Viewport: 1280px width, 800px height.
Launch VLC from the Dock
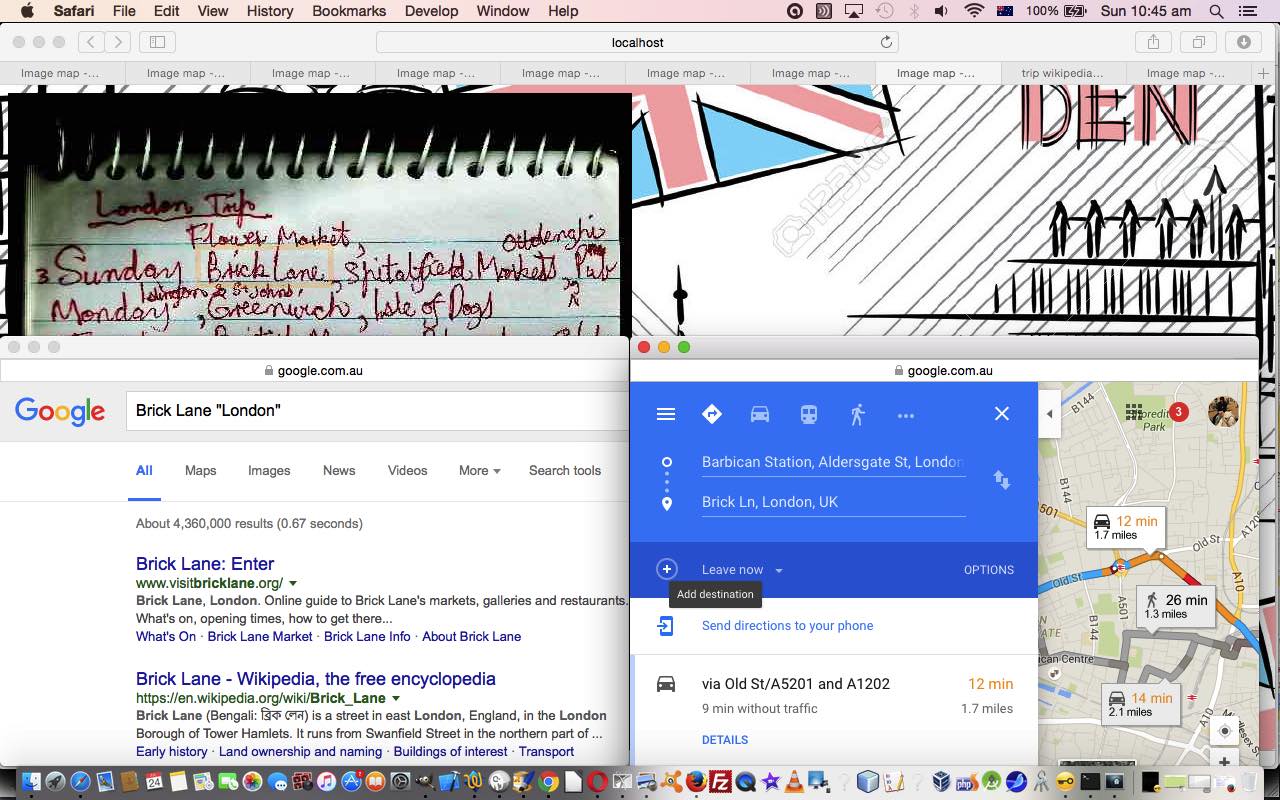[x=794, y=781]
